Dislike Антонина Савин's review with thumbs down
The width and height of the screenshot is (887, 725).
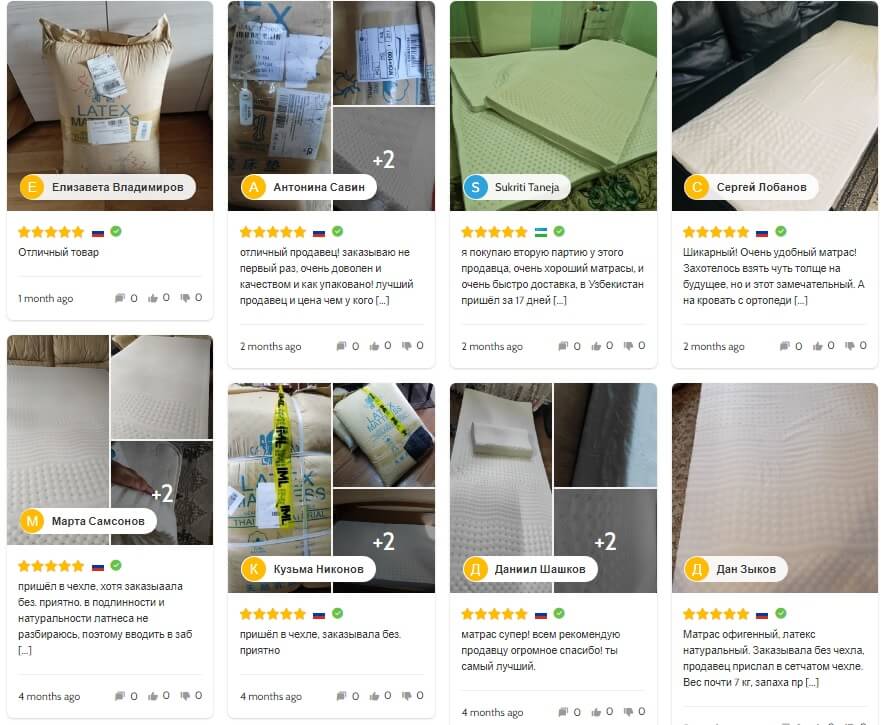(x=407, y=346)
